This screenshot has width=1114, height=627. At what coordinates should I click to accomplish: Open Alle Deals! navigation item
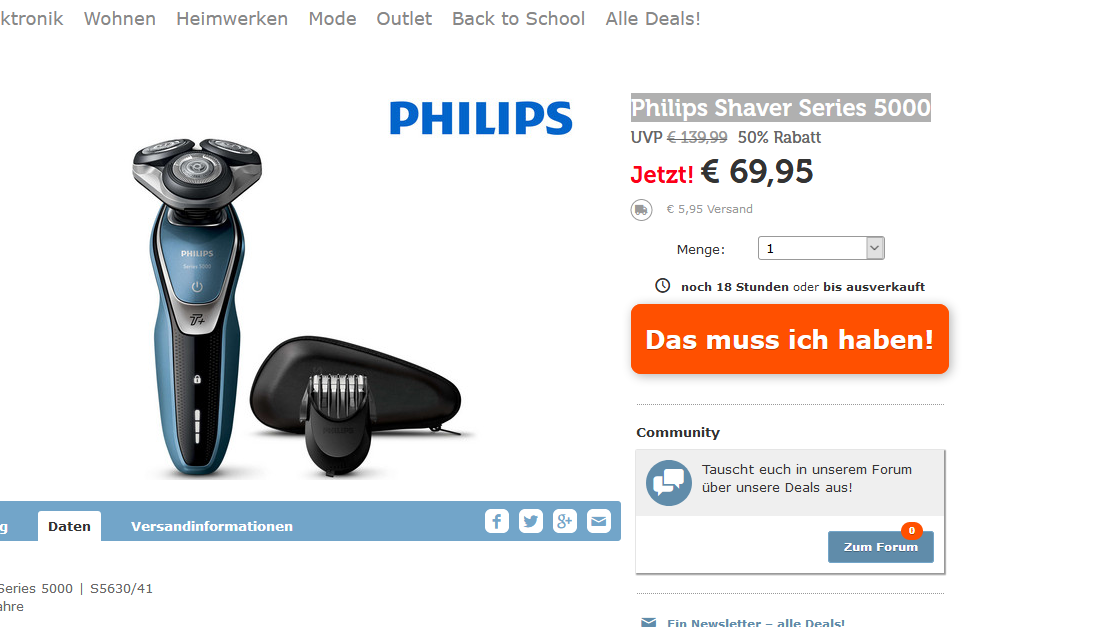[652, 18]
